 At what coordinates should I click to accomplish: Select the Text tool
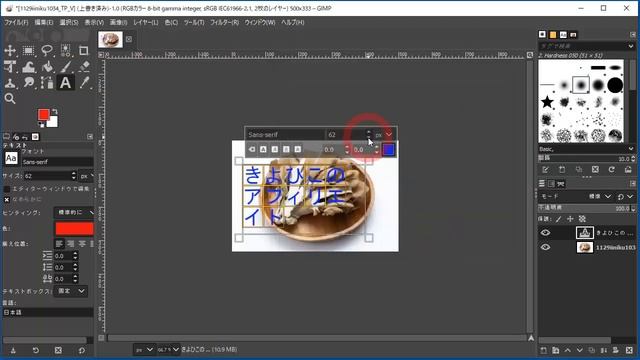tap(65, 83)
